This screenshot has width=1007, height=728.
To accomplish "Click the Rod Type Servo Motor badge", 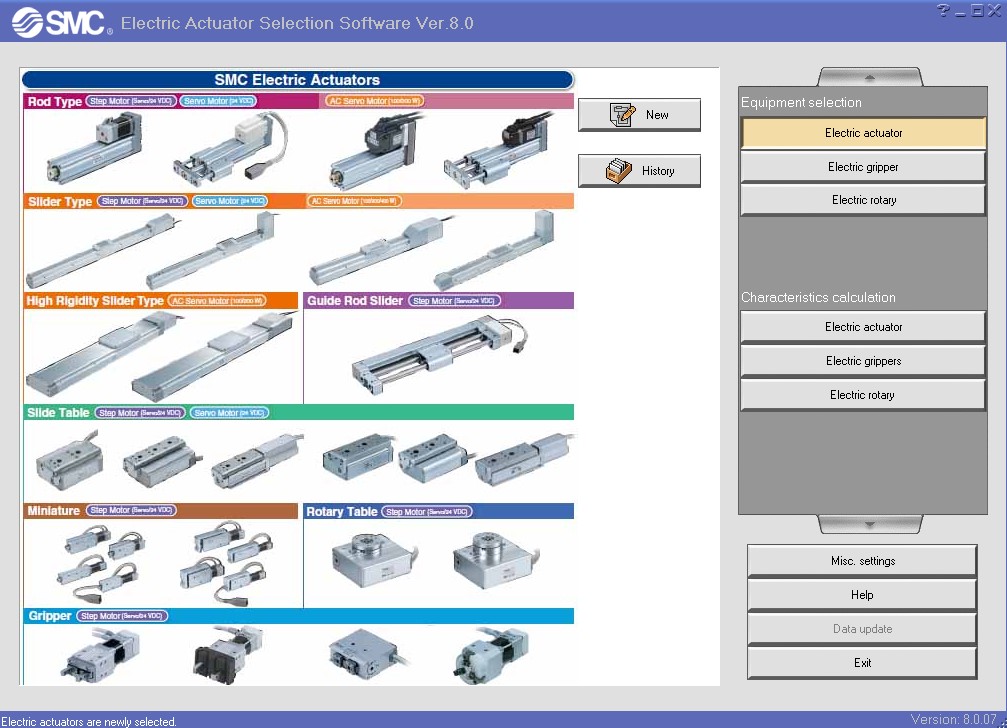I will 218,101.
